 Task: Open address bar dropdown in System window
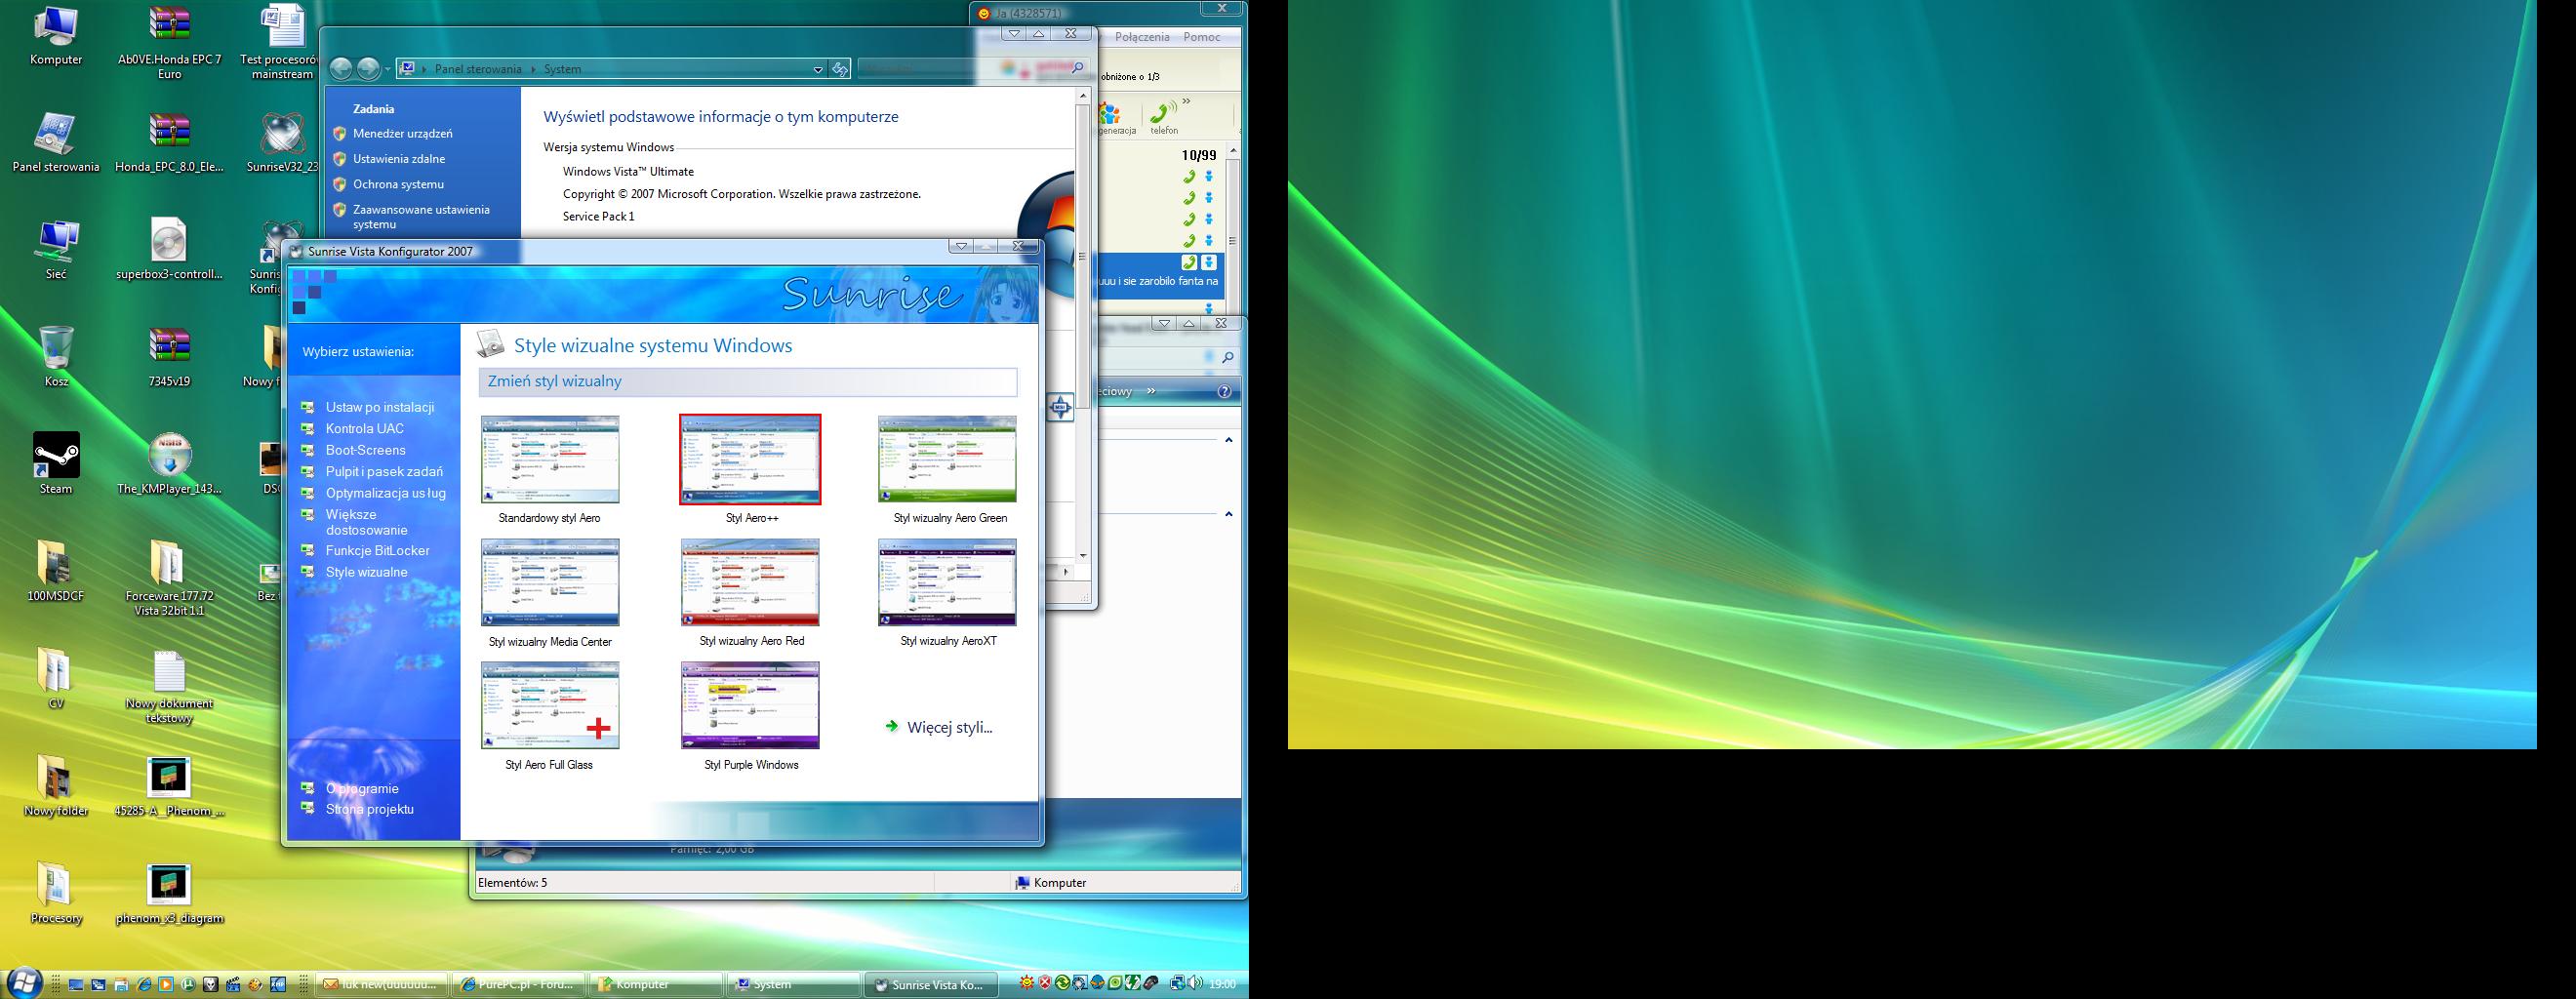[818, 69]
